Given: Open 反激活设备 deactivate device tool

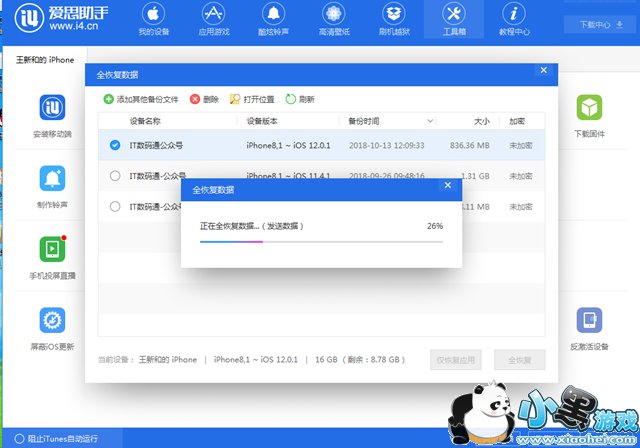Looking at the screenshot, I should 589,329.
